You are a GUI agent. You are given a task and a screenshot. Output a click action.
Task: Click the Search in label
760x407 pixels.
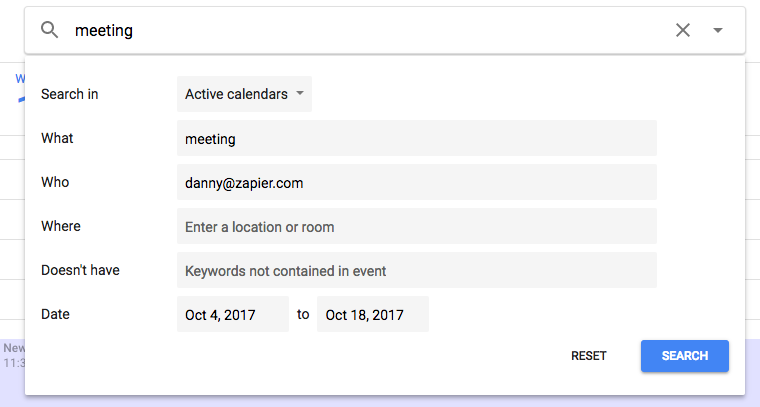click(x=70, y=94)
